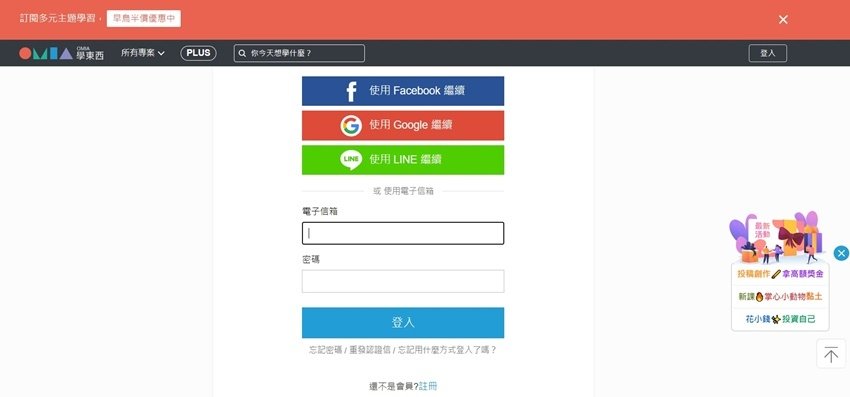Open 花小錢投資自己 promotion
The width and height of the screenshot is (850, 397).
pyautogui.click(x=780, y=319)
